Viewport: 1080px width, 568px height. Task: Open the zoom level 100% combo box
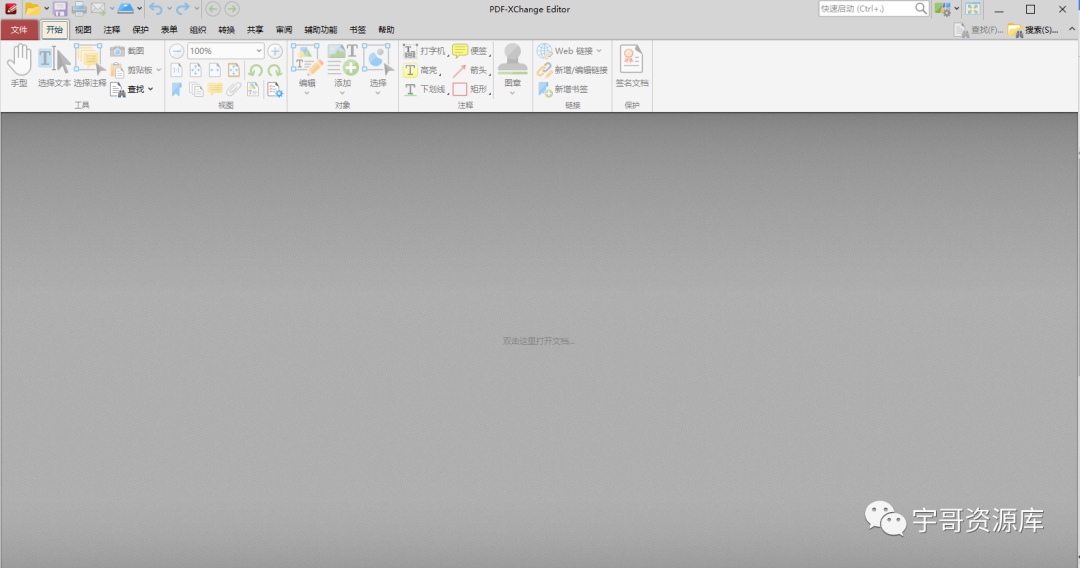226,51
